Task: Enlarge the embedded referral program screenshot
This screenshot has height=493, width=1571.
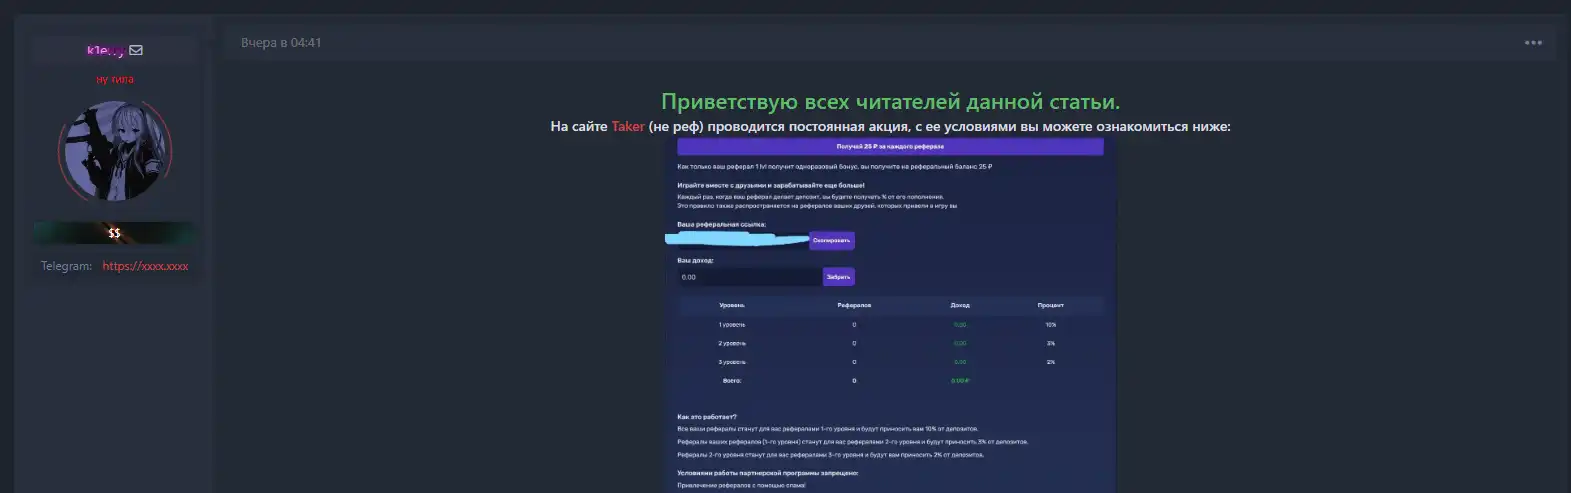Action: click(890, 315)
